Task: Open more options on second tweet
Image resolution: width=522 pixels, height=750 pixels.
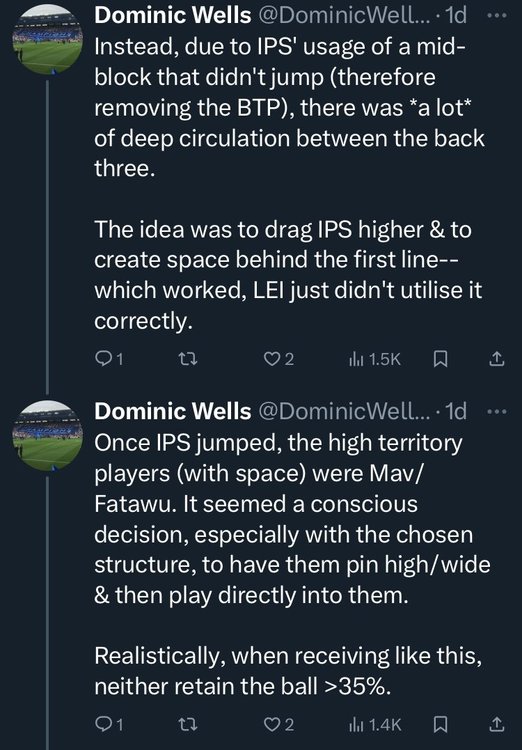Action: coord(496,411)
